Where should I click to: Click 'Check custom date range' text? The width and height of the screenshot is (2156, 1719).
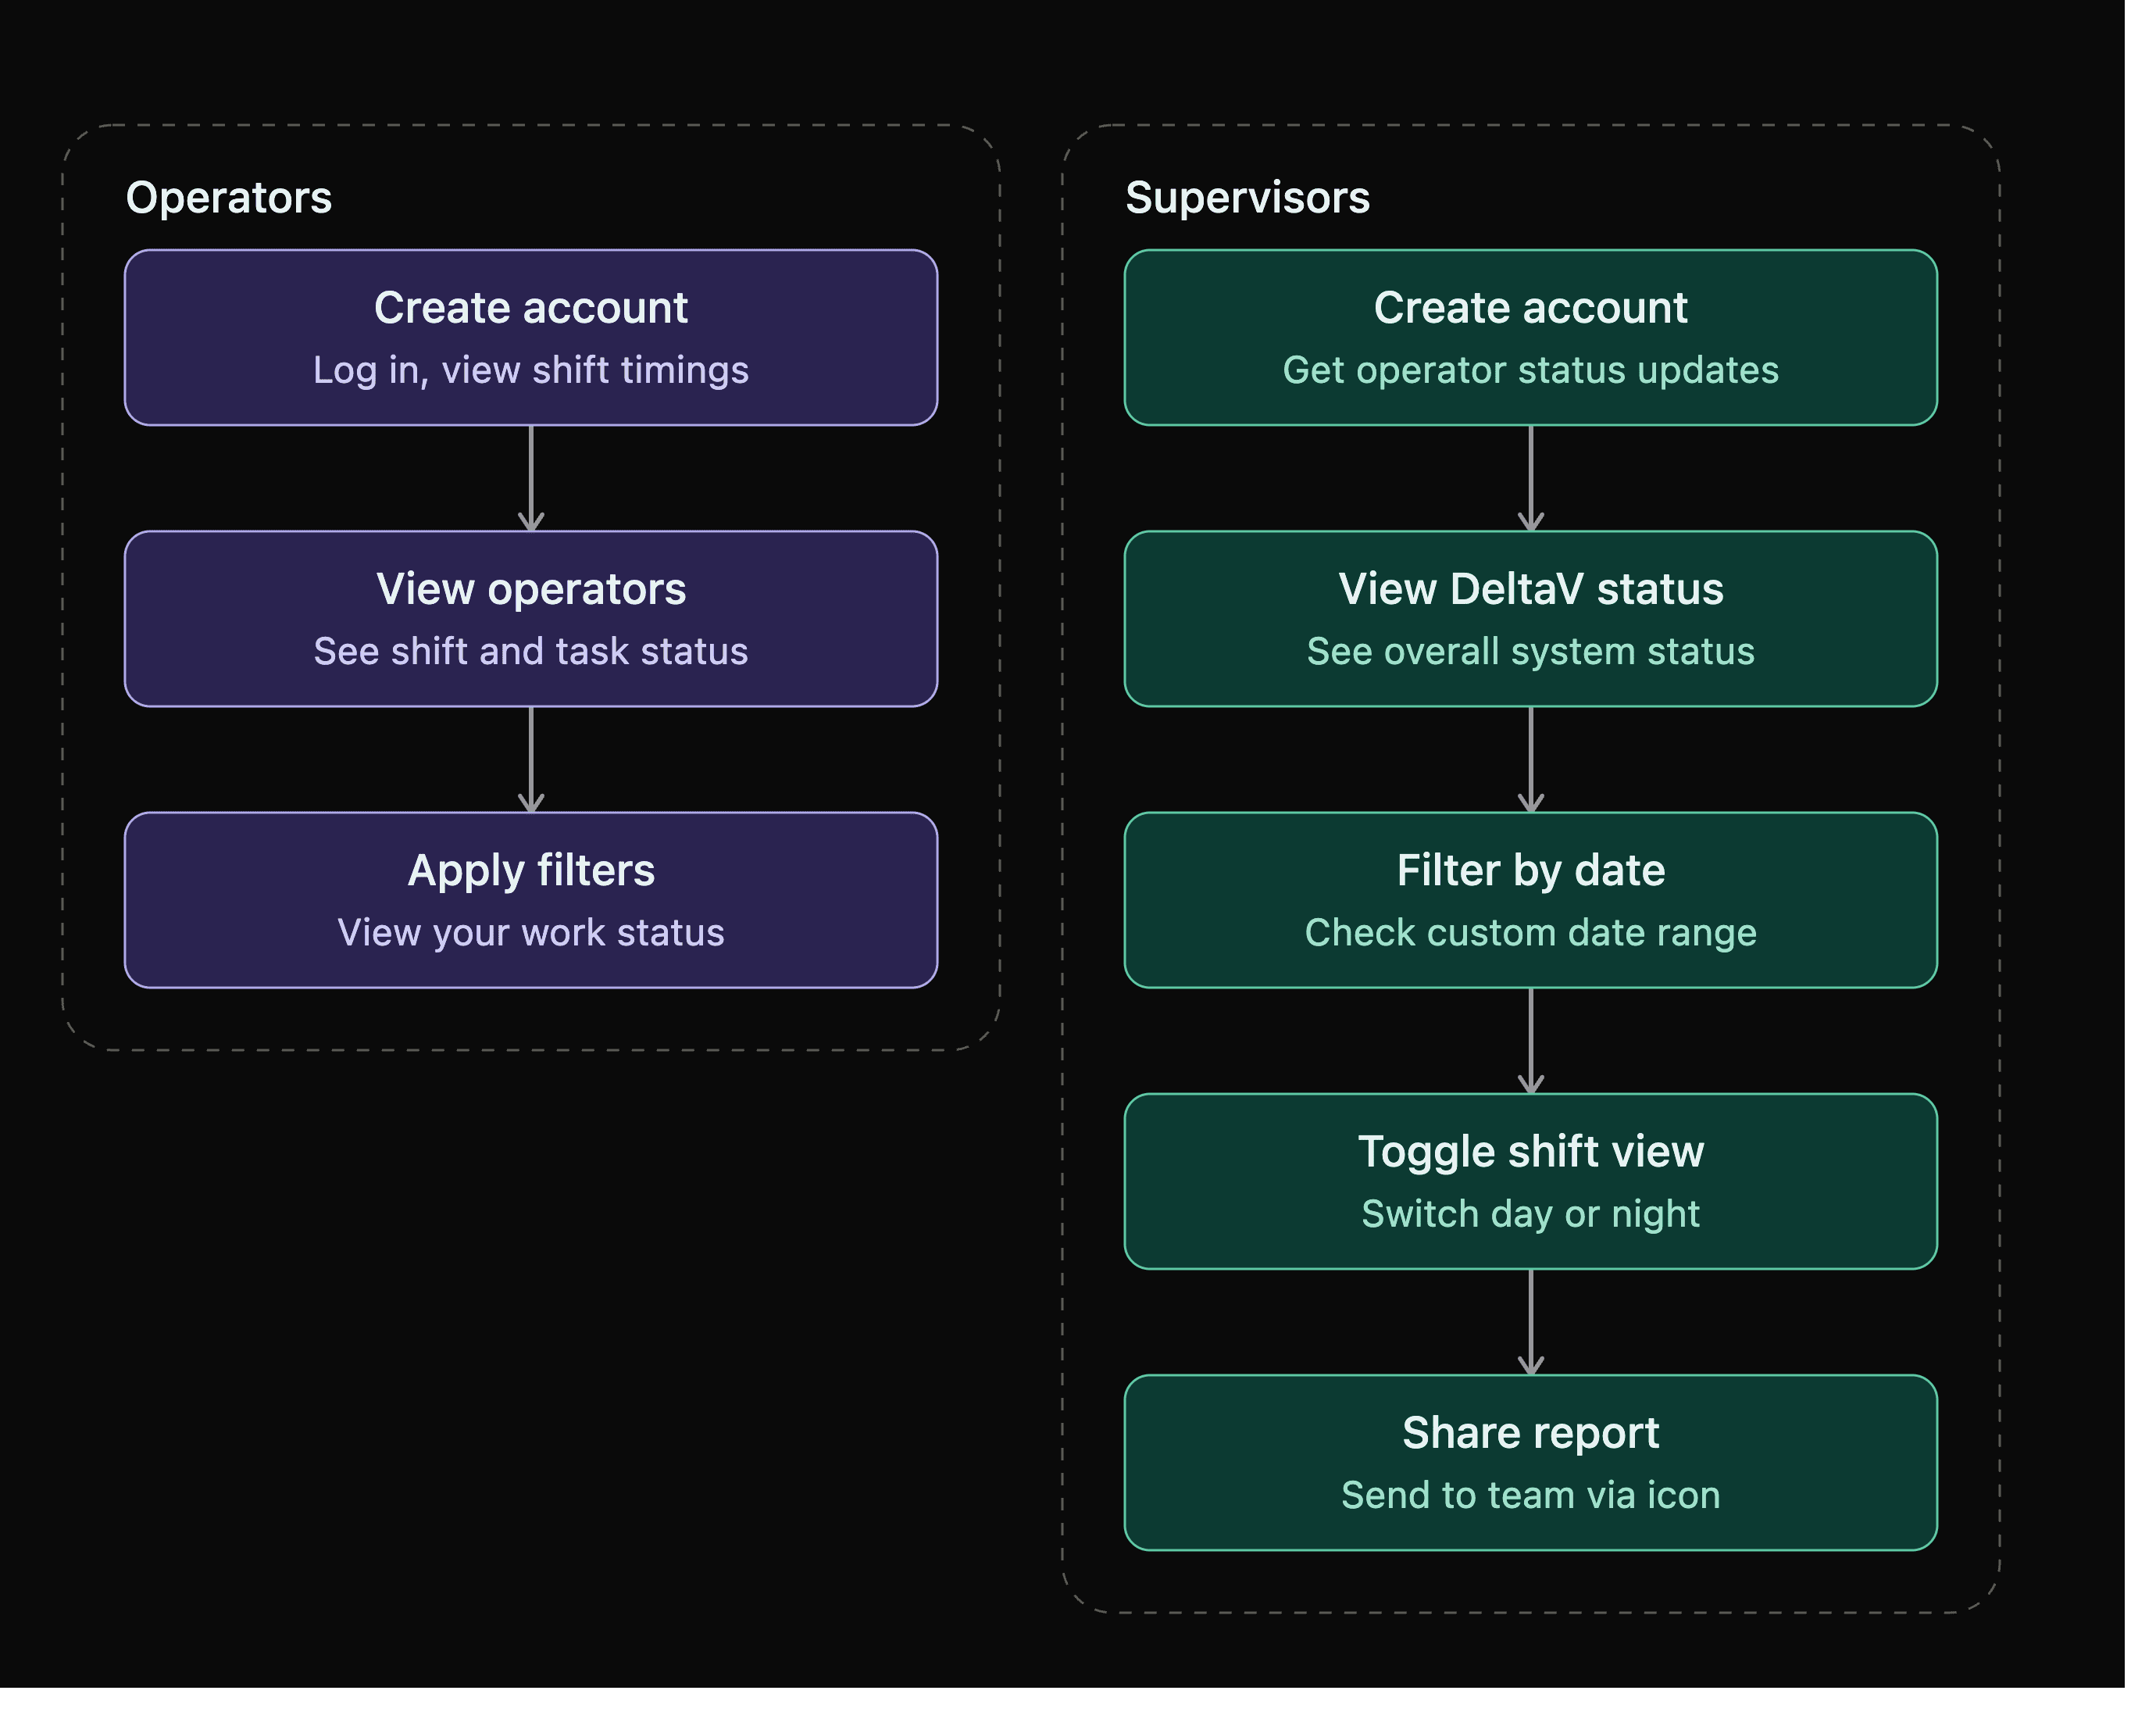(x=1530, y=933)
